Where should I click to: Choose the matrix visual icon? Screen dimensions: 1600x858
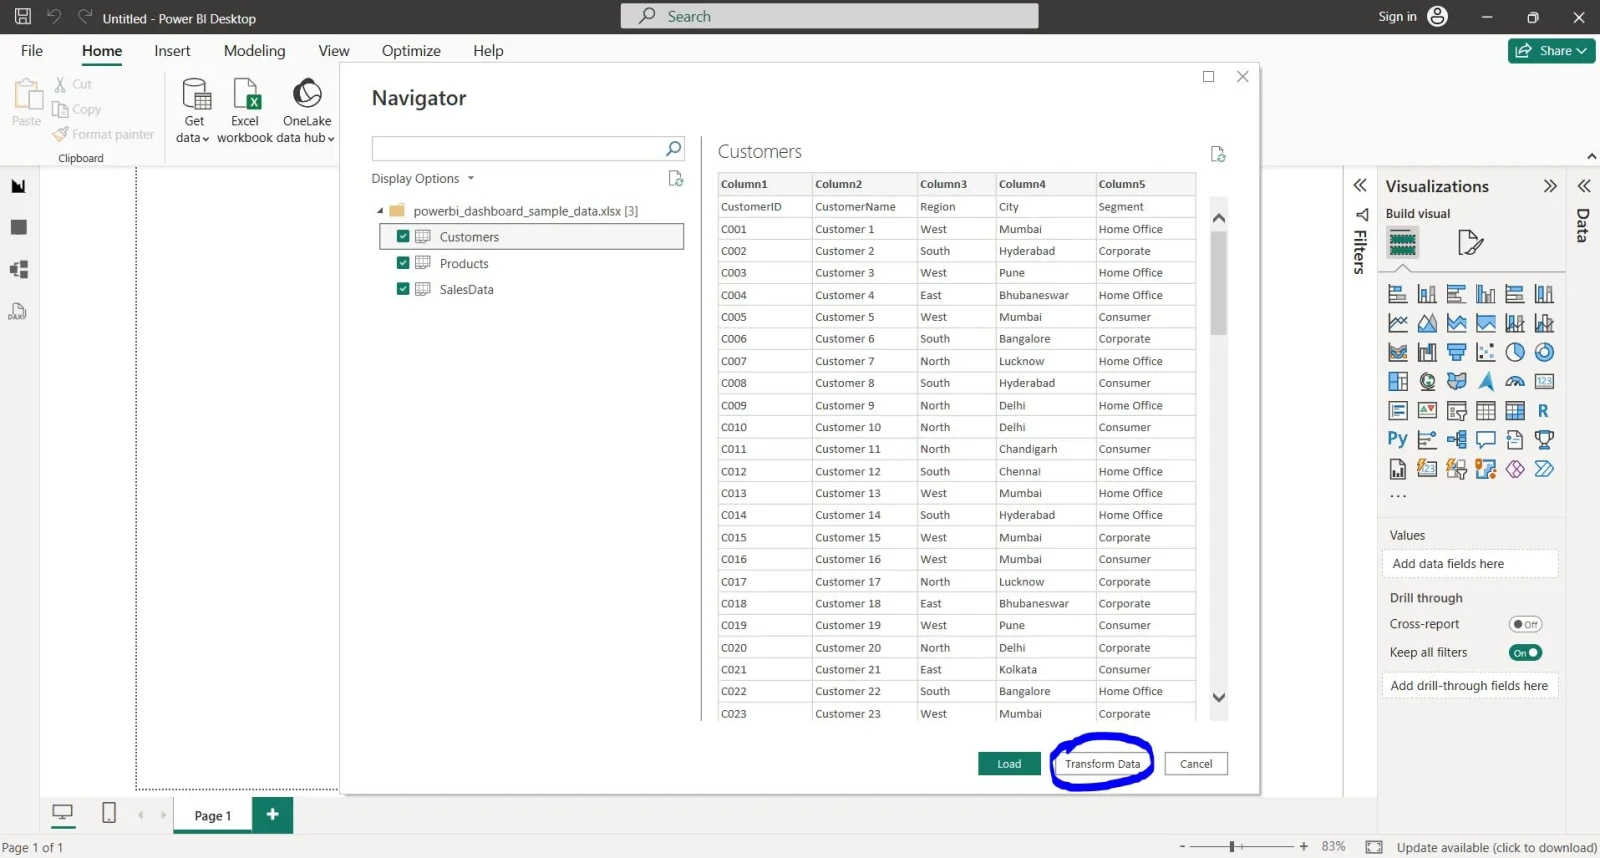click(x=1515, y=410)
